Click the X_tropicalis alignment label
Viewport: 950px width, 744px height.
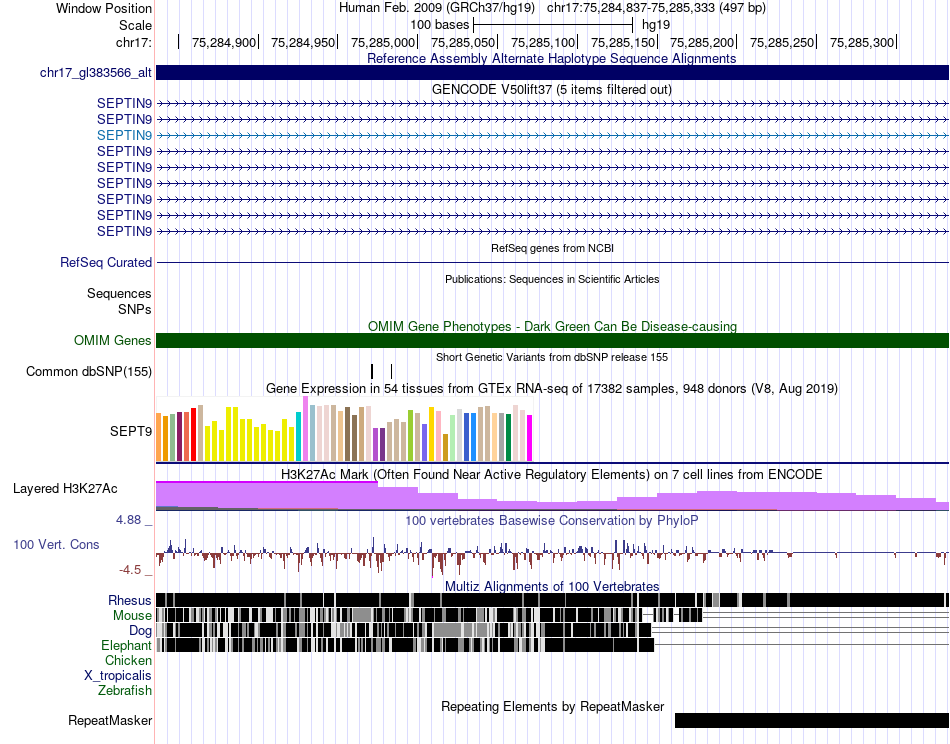118,676
